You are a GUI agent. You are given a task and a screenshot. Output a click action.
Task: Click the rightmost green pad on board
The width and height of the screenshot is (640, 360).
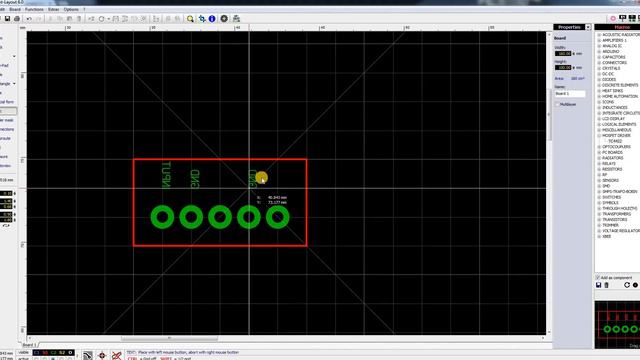278,217
